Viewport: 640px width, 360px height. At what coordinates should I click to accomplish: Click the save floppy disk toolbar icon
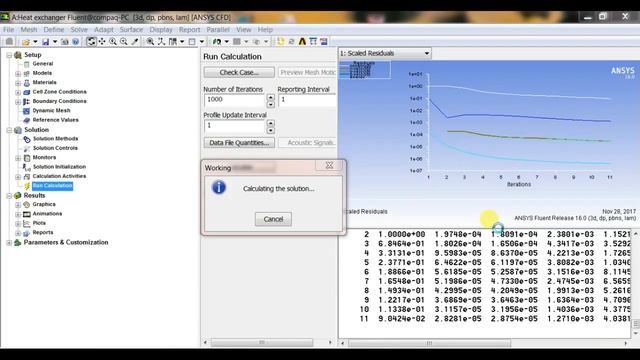pos(45,42)
